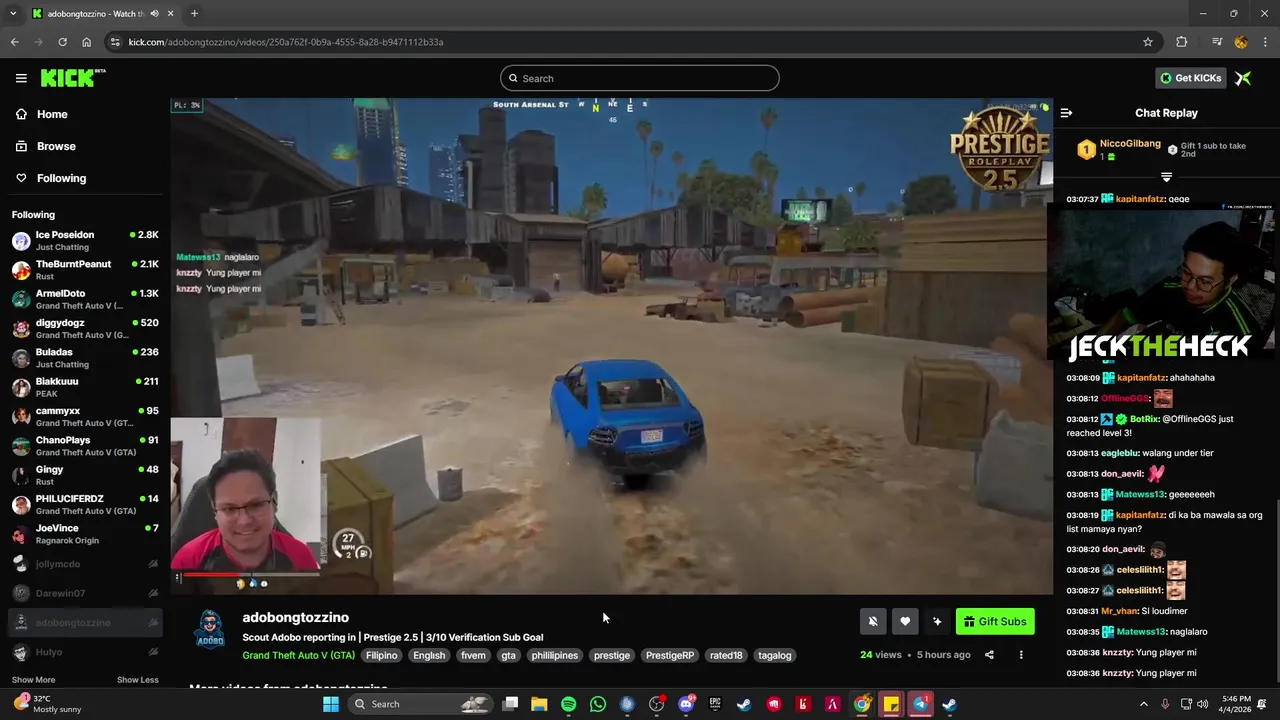Click the chat replay scrollbar
This screenshot has width=1280, height=720.
click(1276, 590)
